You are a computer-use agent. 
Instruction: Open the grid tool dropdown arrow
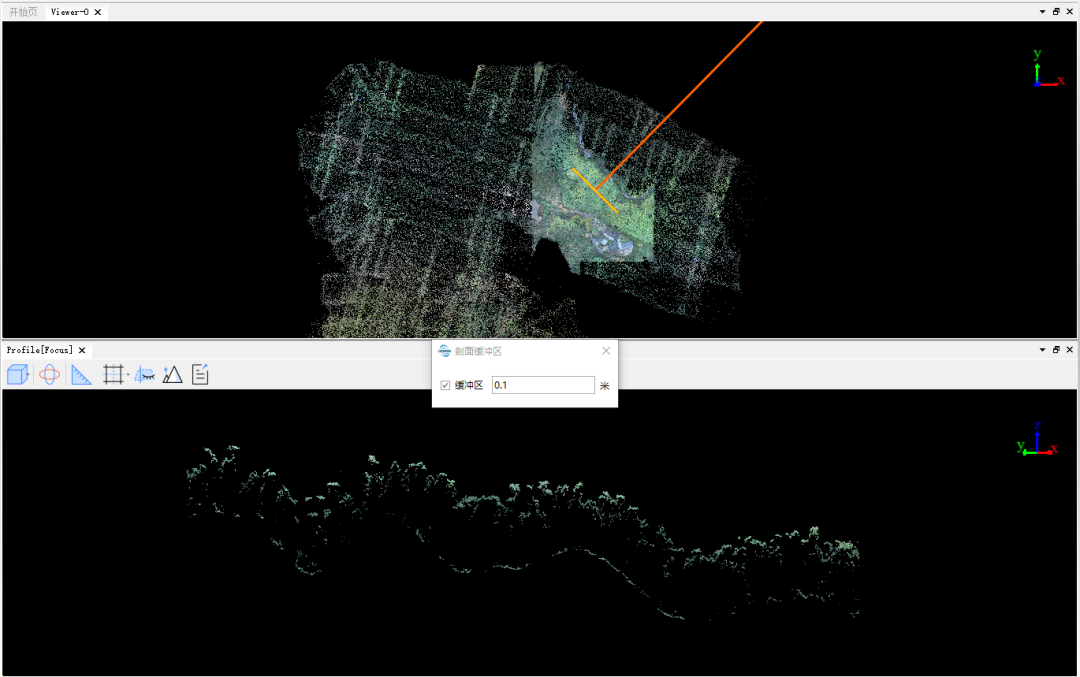point(128,375)
